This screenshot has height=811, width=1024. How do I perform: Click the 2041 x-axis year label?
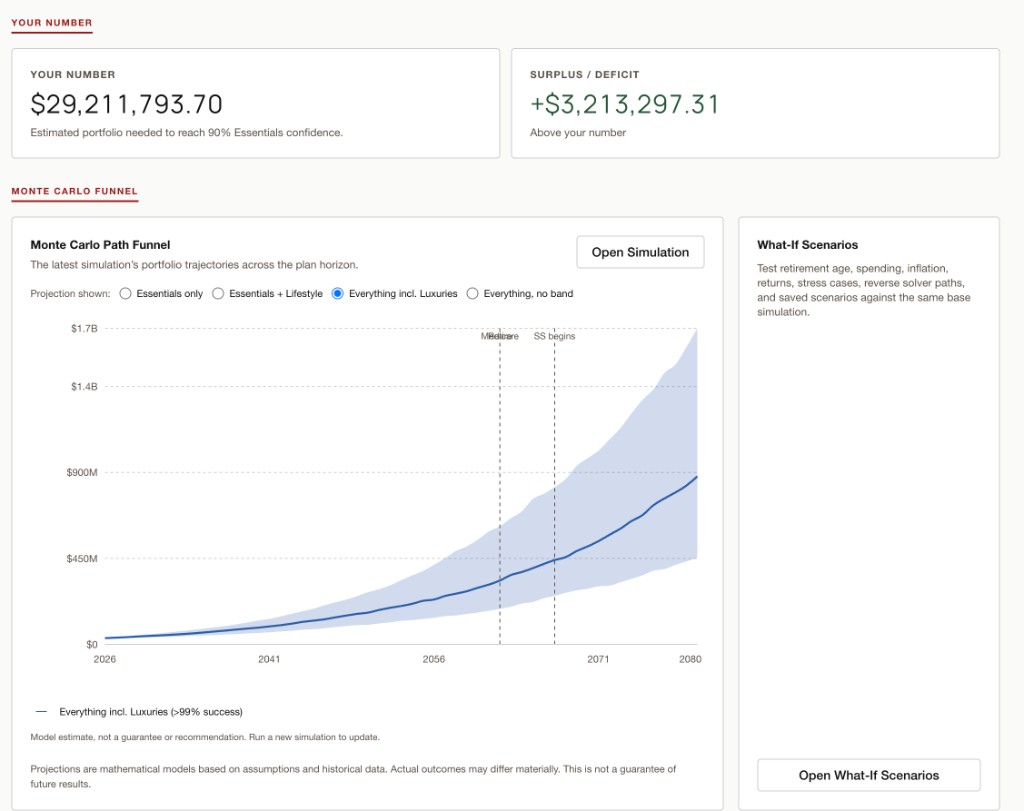[269, 659]
